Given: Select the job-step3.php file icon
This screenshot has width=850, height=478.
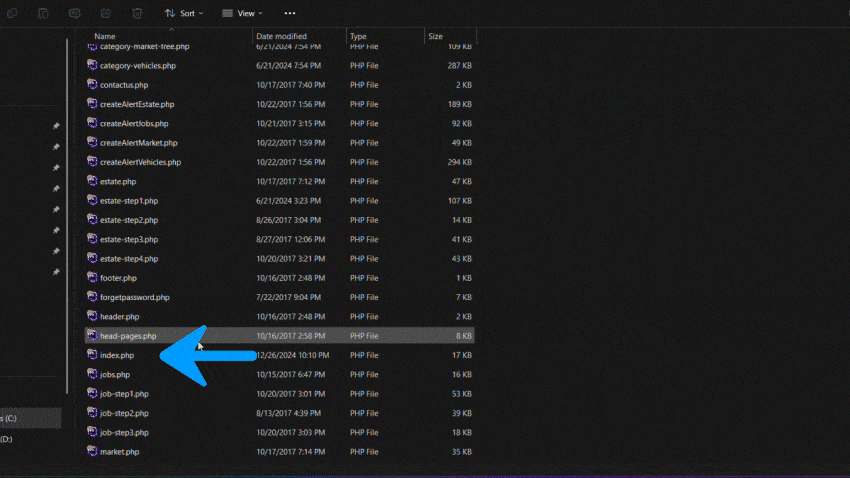Looking at the screenshot, I should [92, 432].
